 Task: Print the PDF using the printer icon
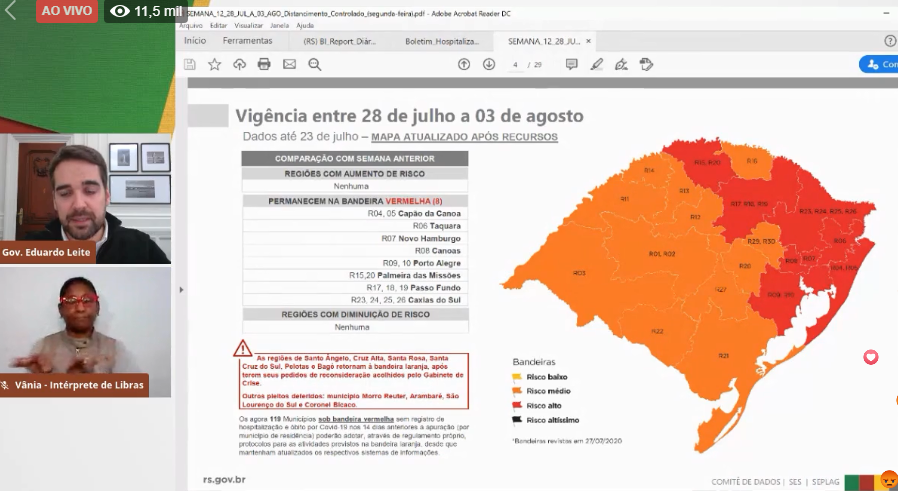tap(264, 64)
